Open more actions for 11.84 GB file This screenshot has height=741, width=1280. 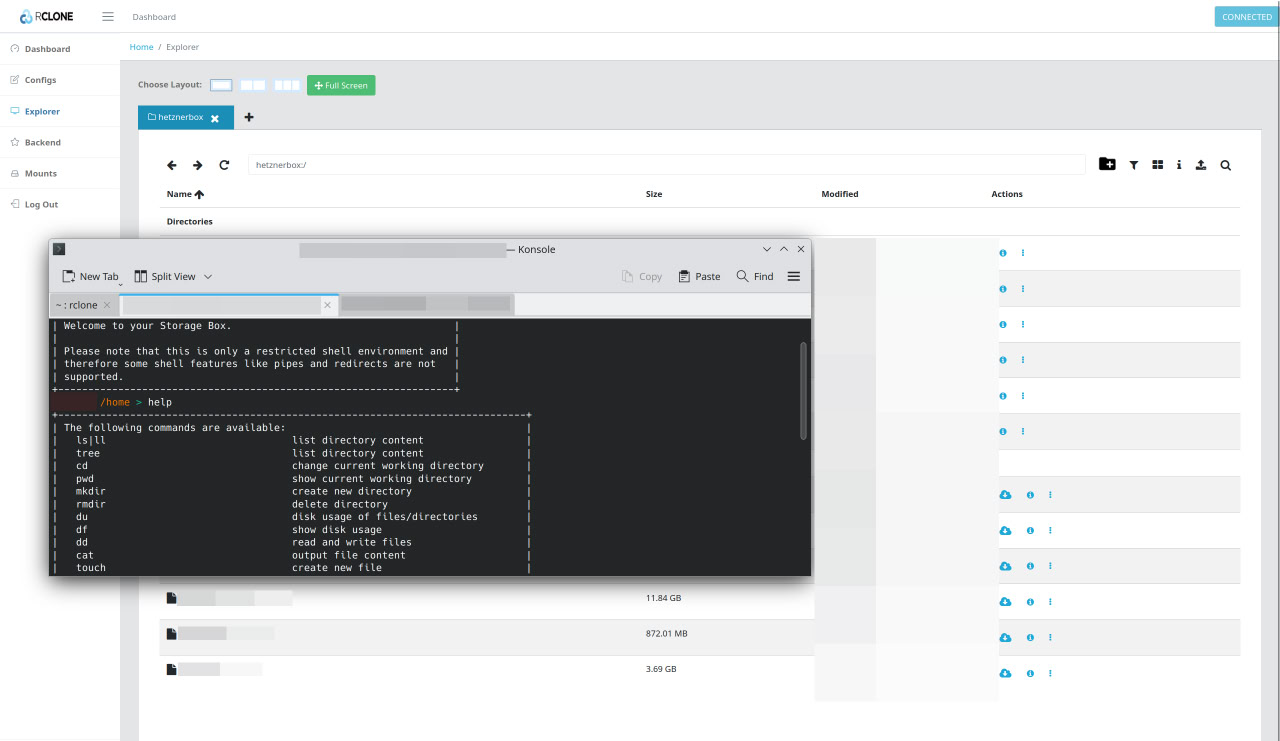coord(1050,602)
